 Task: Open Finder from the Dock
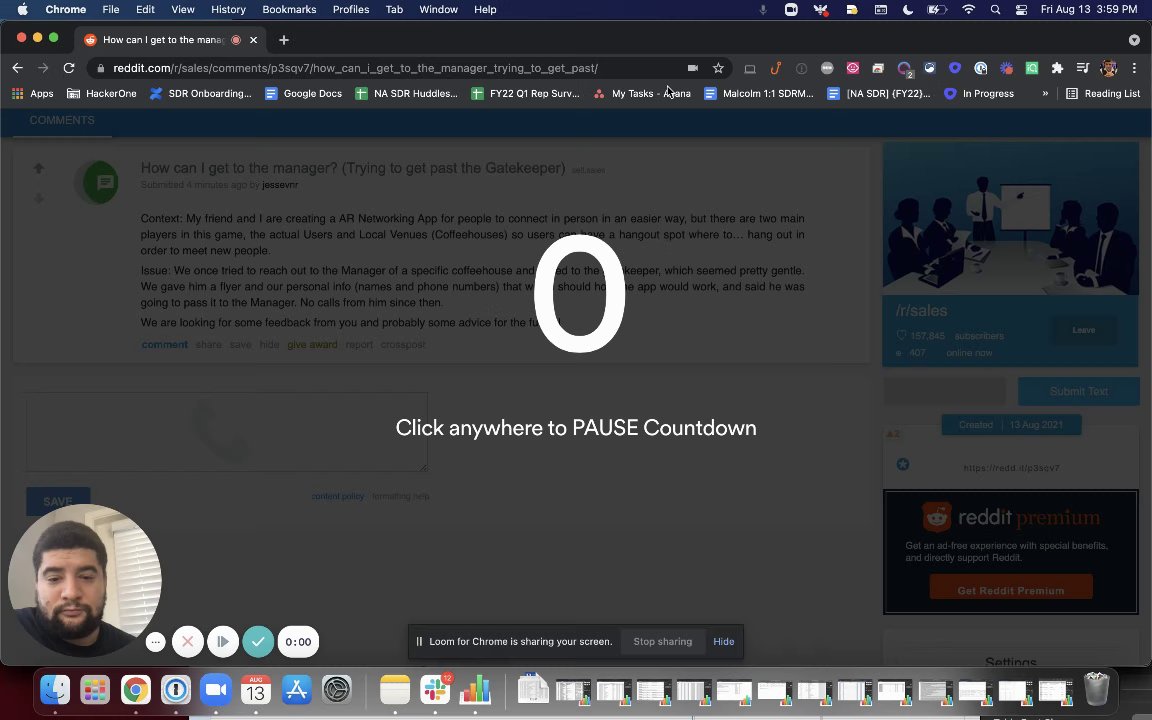pos(55,690)
